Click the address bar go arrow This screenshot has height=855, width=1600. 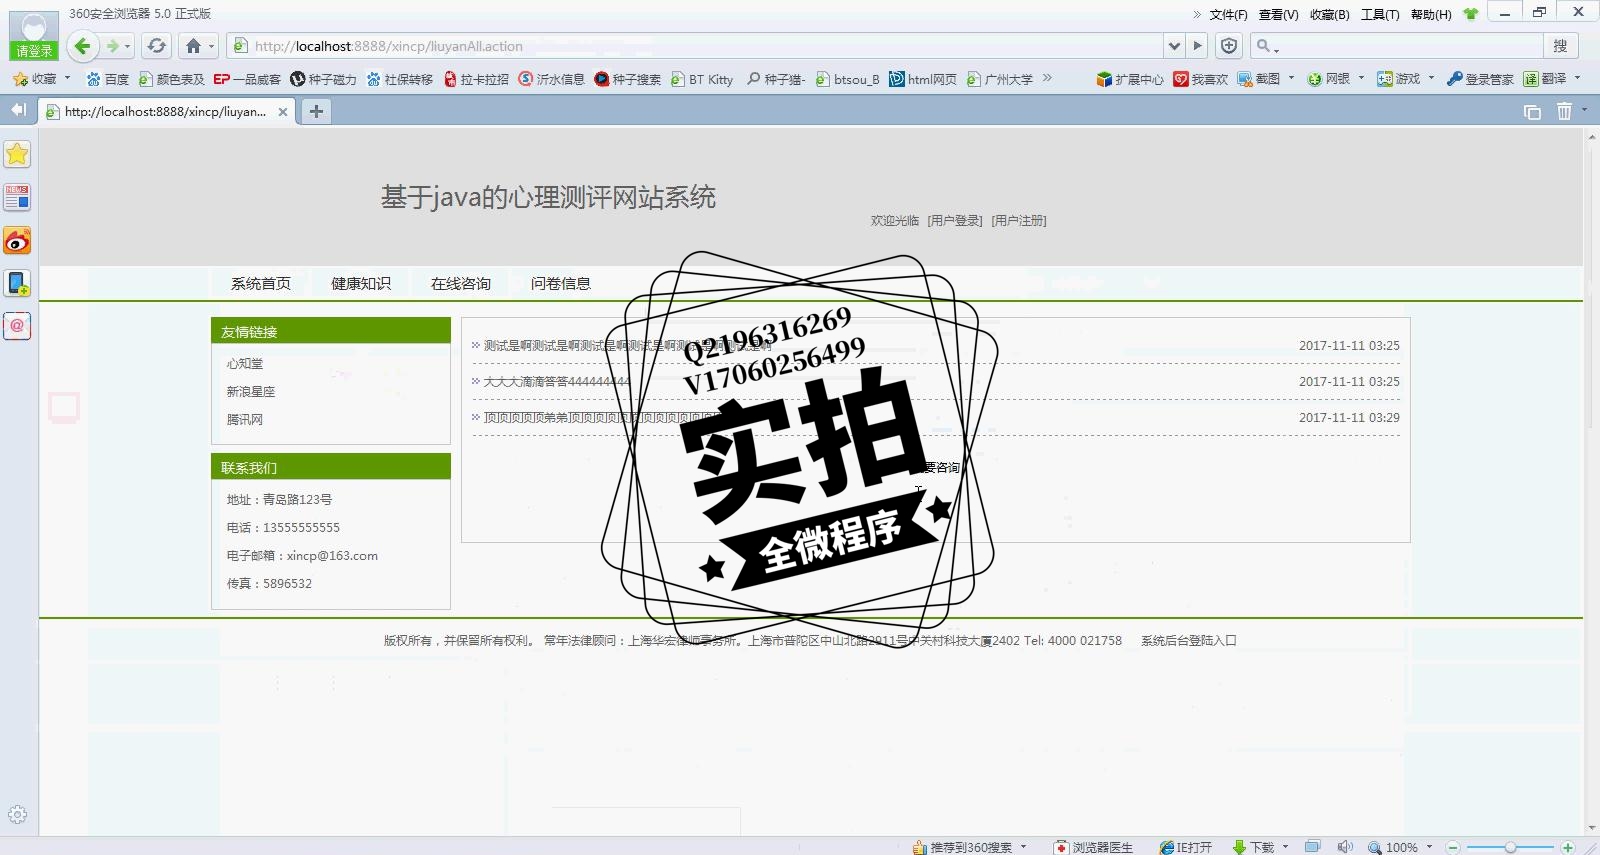[1198, 46]
